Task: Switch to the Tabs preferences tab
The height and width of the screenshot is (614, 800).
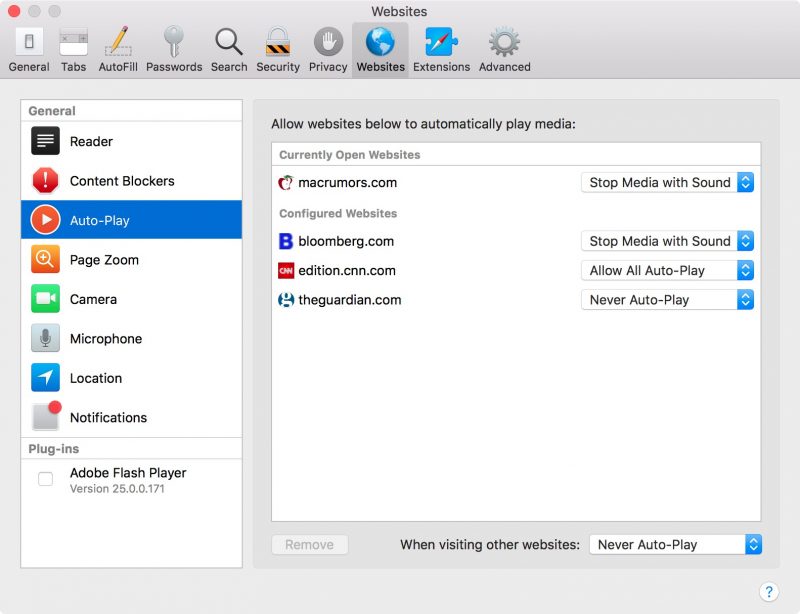Action: (73, 50)
